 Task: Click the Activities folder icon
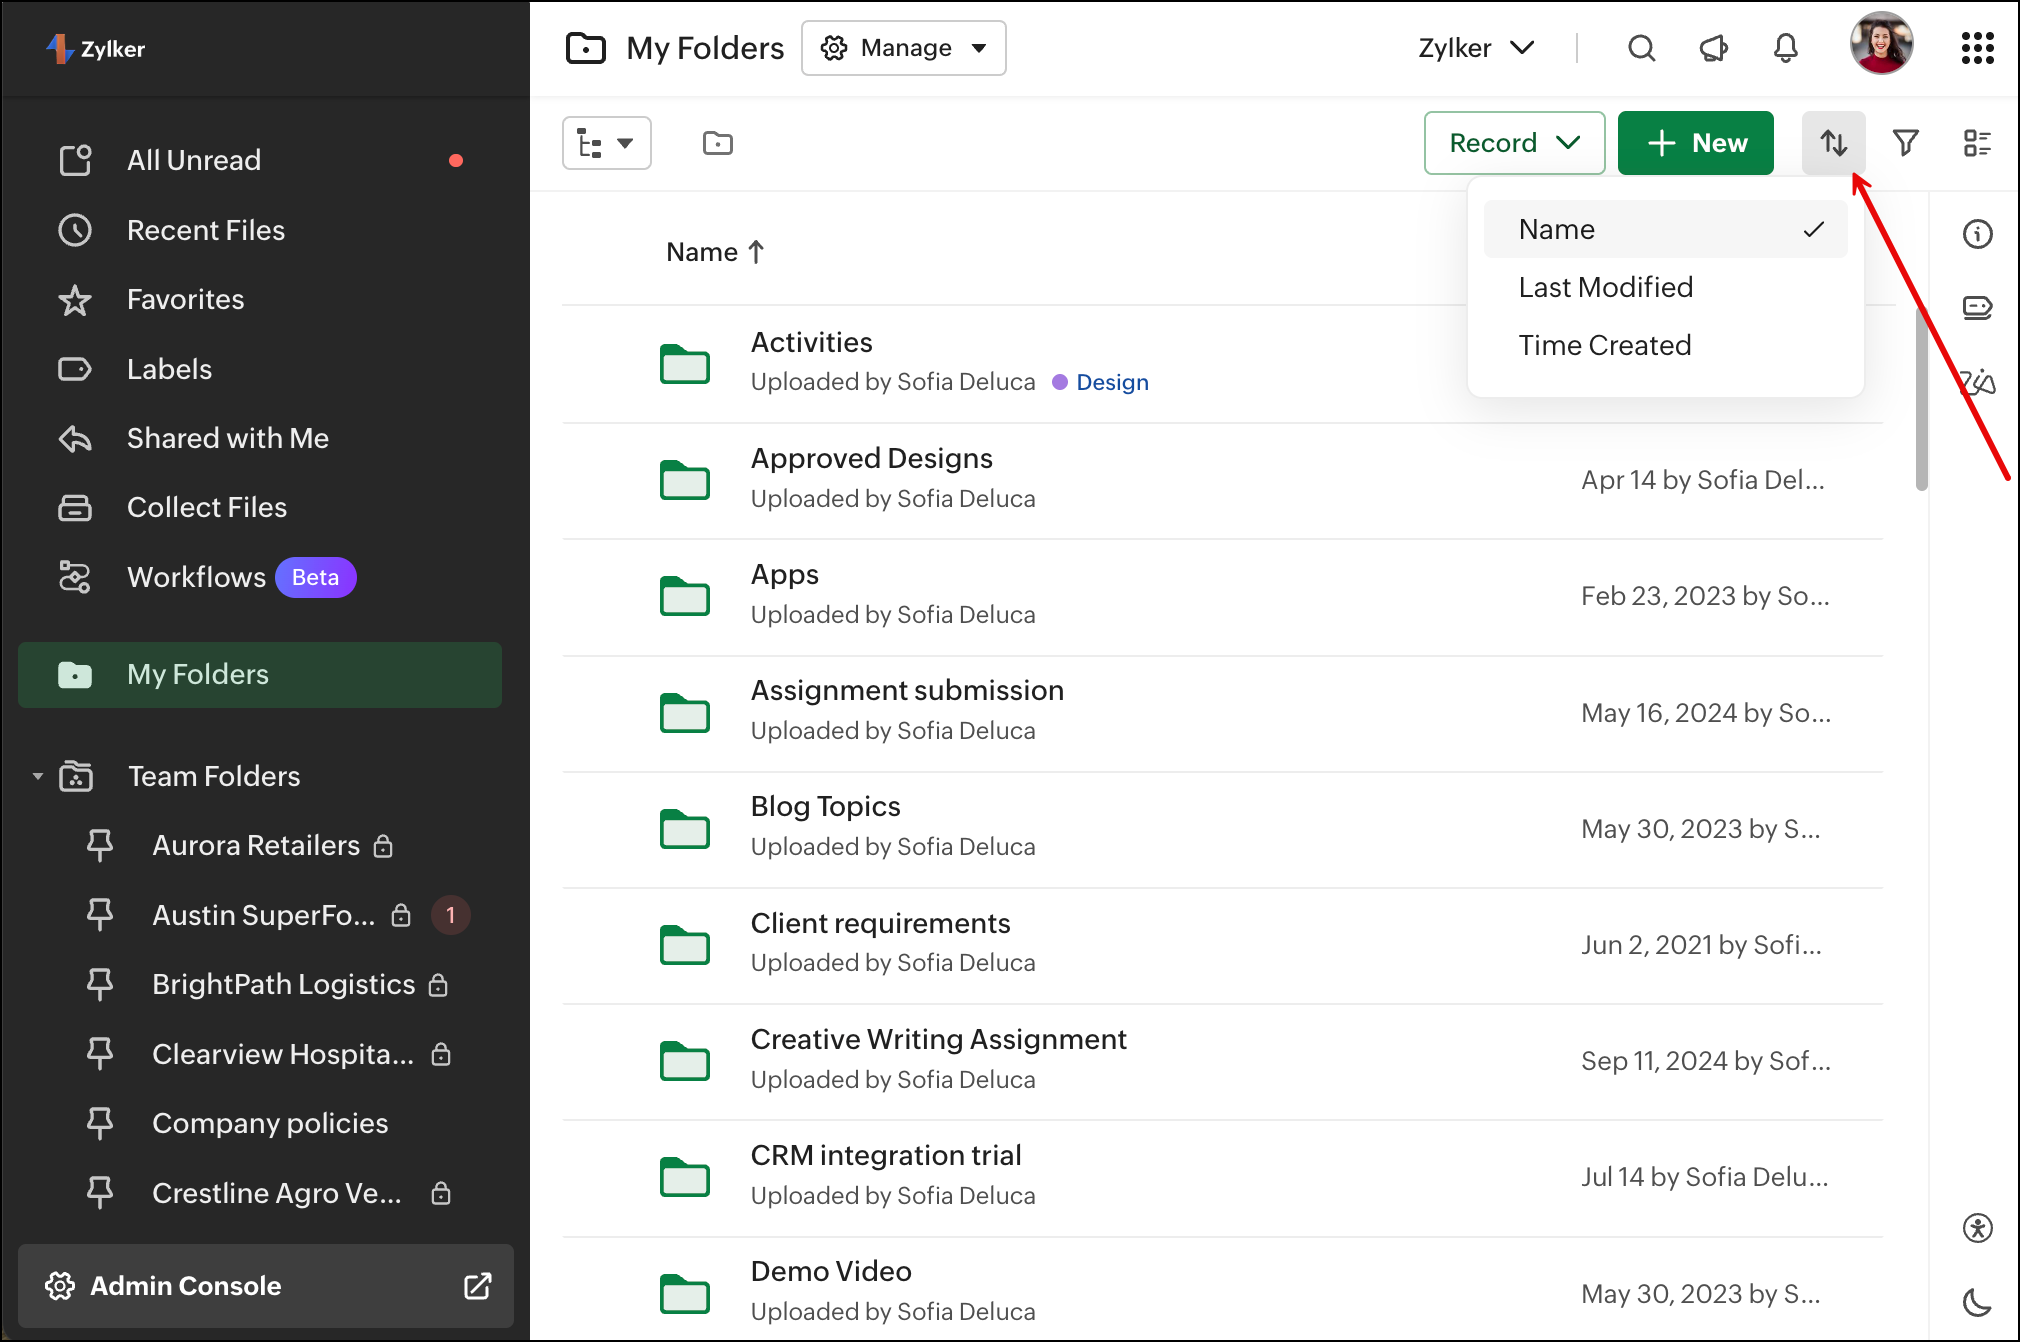[685, 364]
